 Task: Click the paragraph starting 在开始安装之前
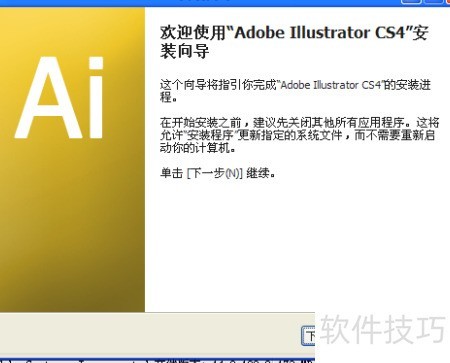pyautogui.click(x=300, y=135)
